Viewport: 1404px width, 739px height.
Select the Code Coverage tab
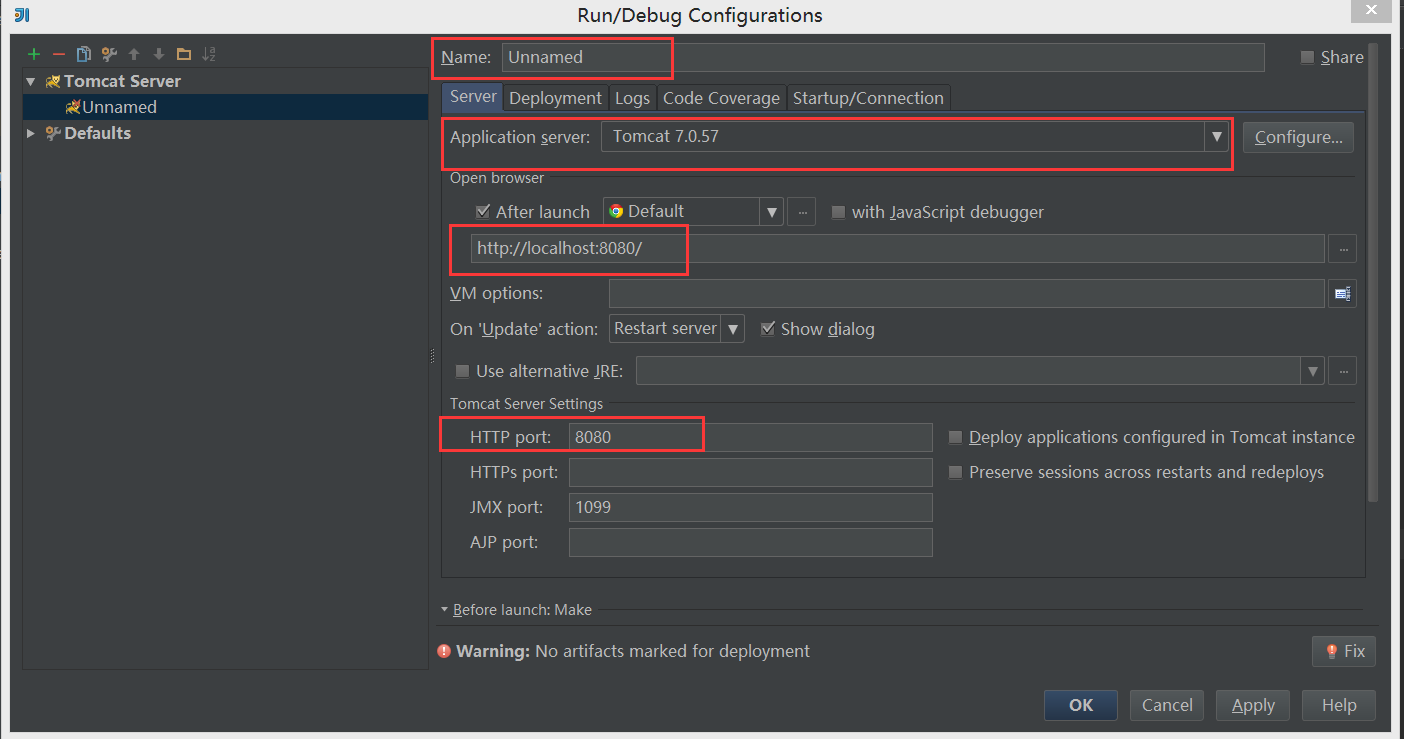tap(721, 98)
